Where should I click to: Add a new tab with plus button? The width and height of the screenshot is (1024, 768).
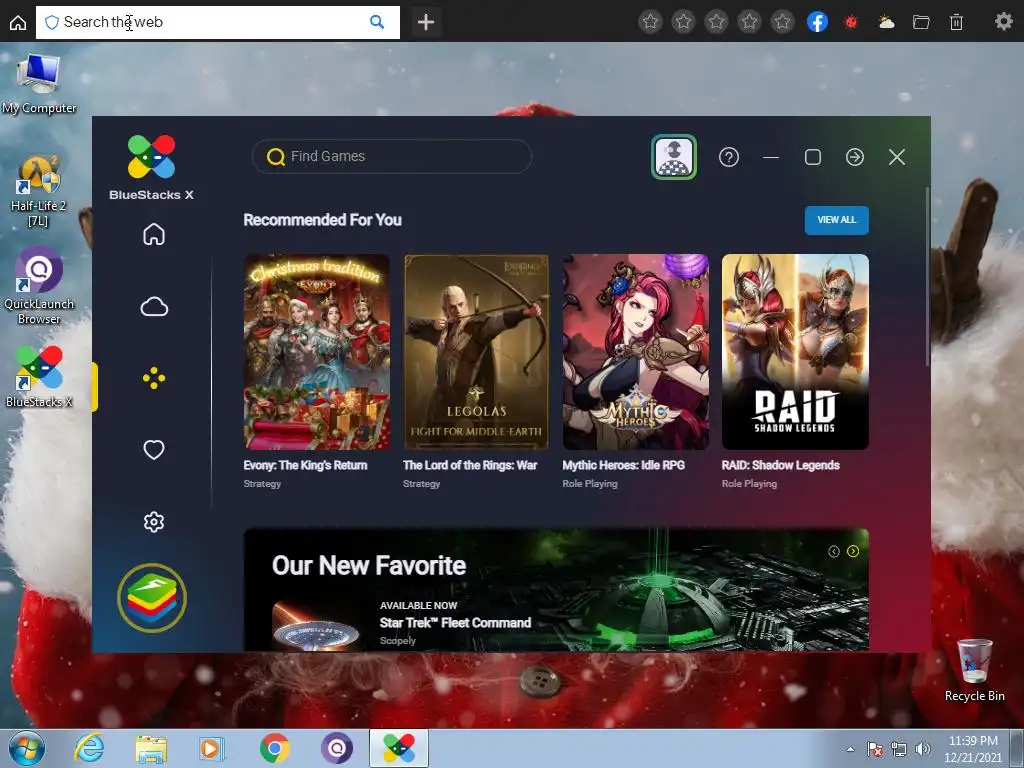tap(426, 22)
